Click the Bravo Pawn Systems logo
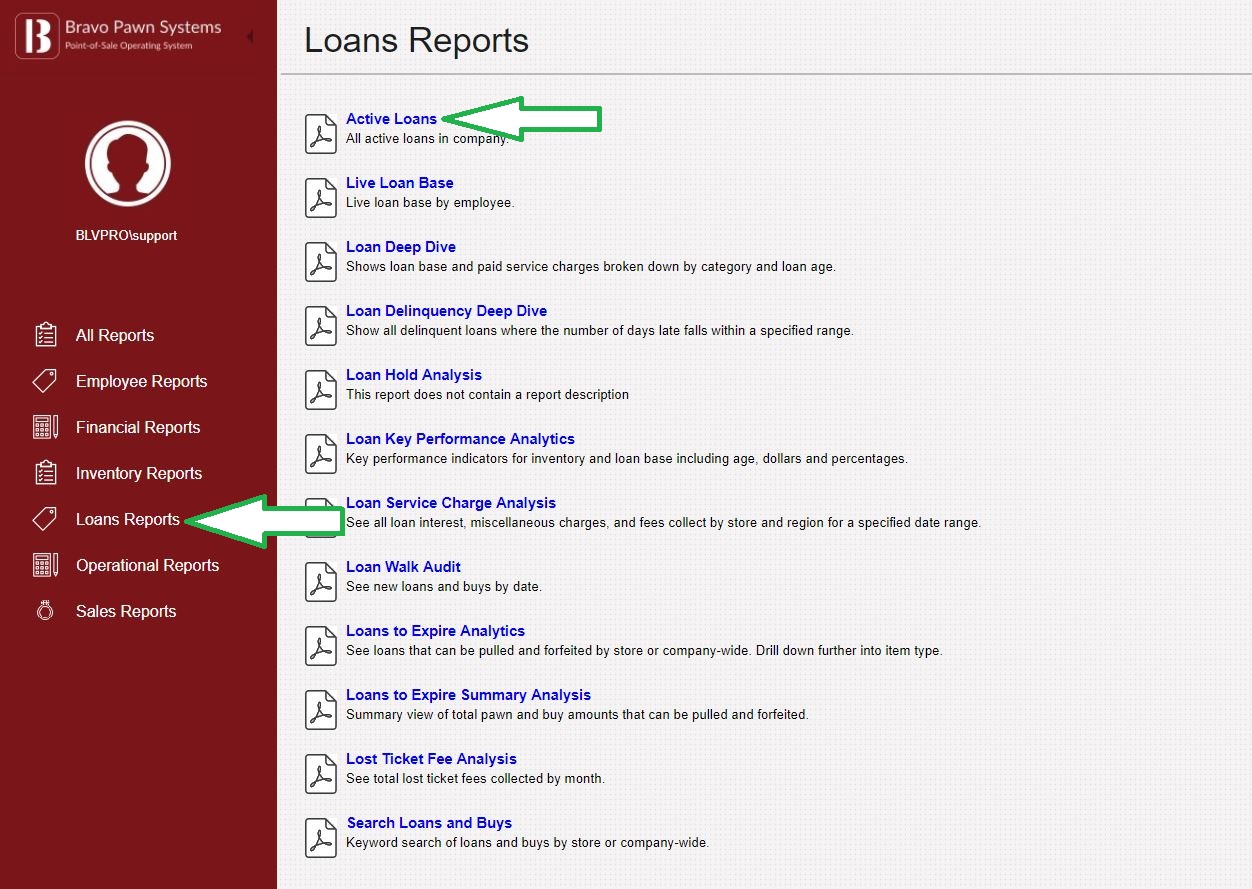 click(118, 36)
